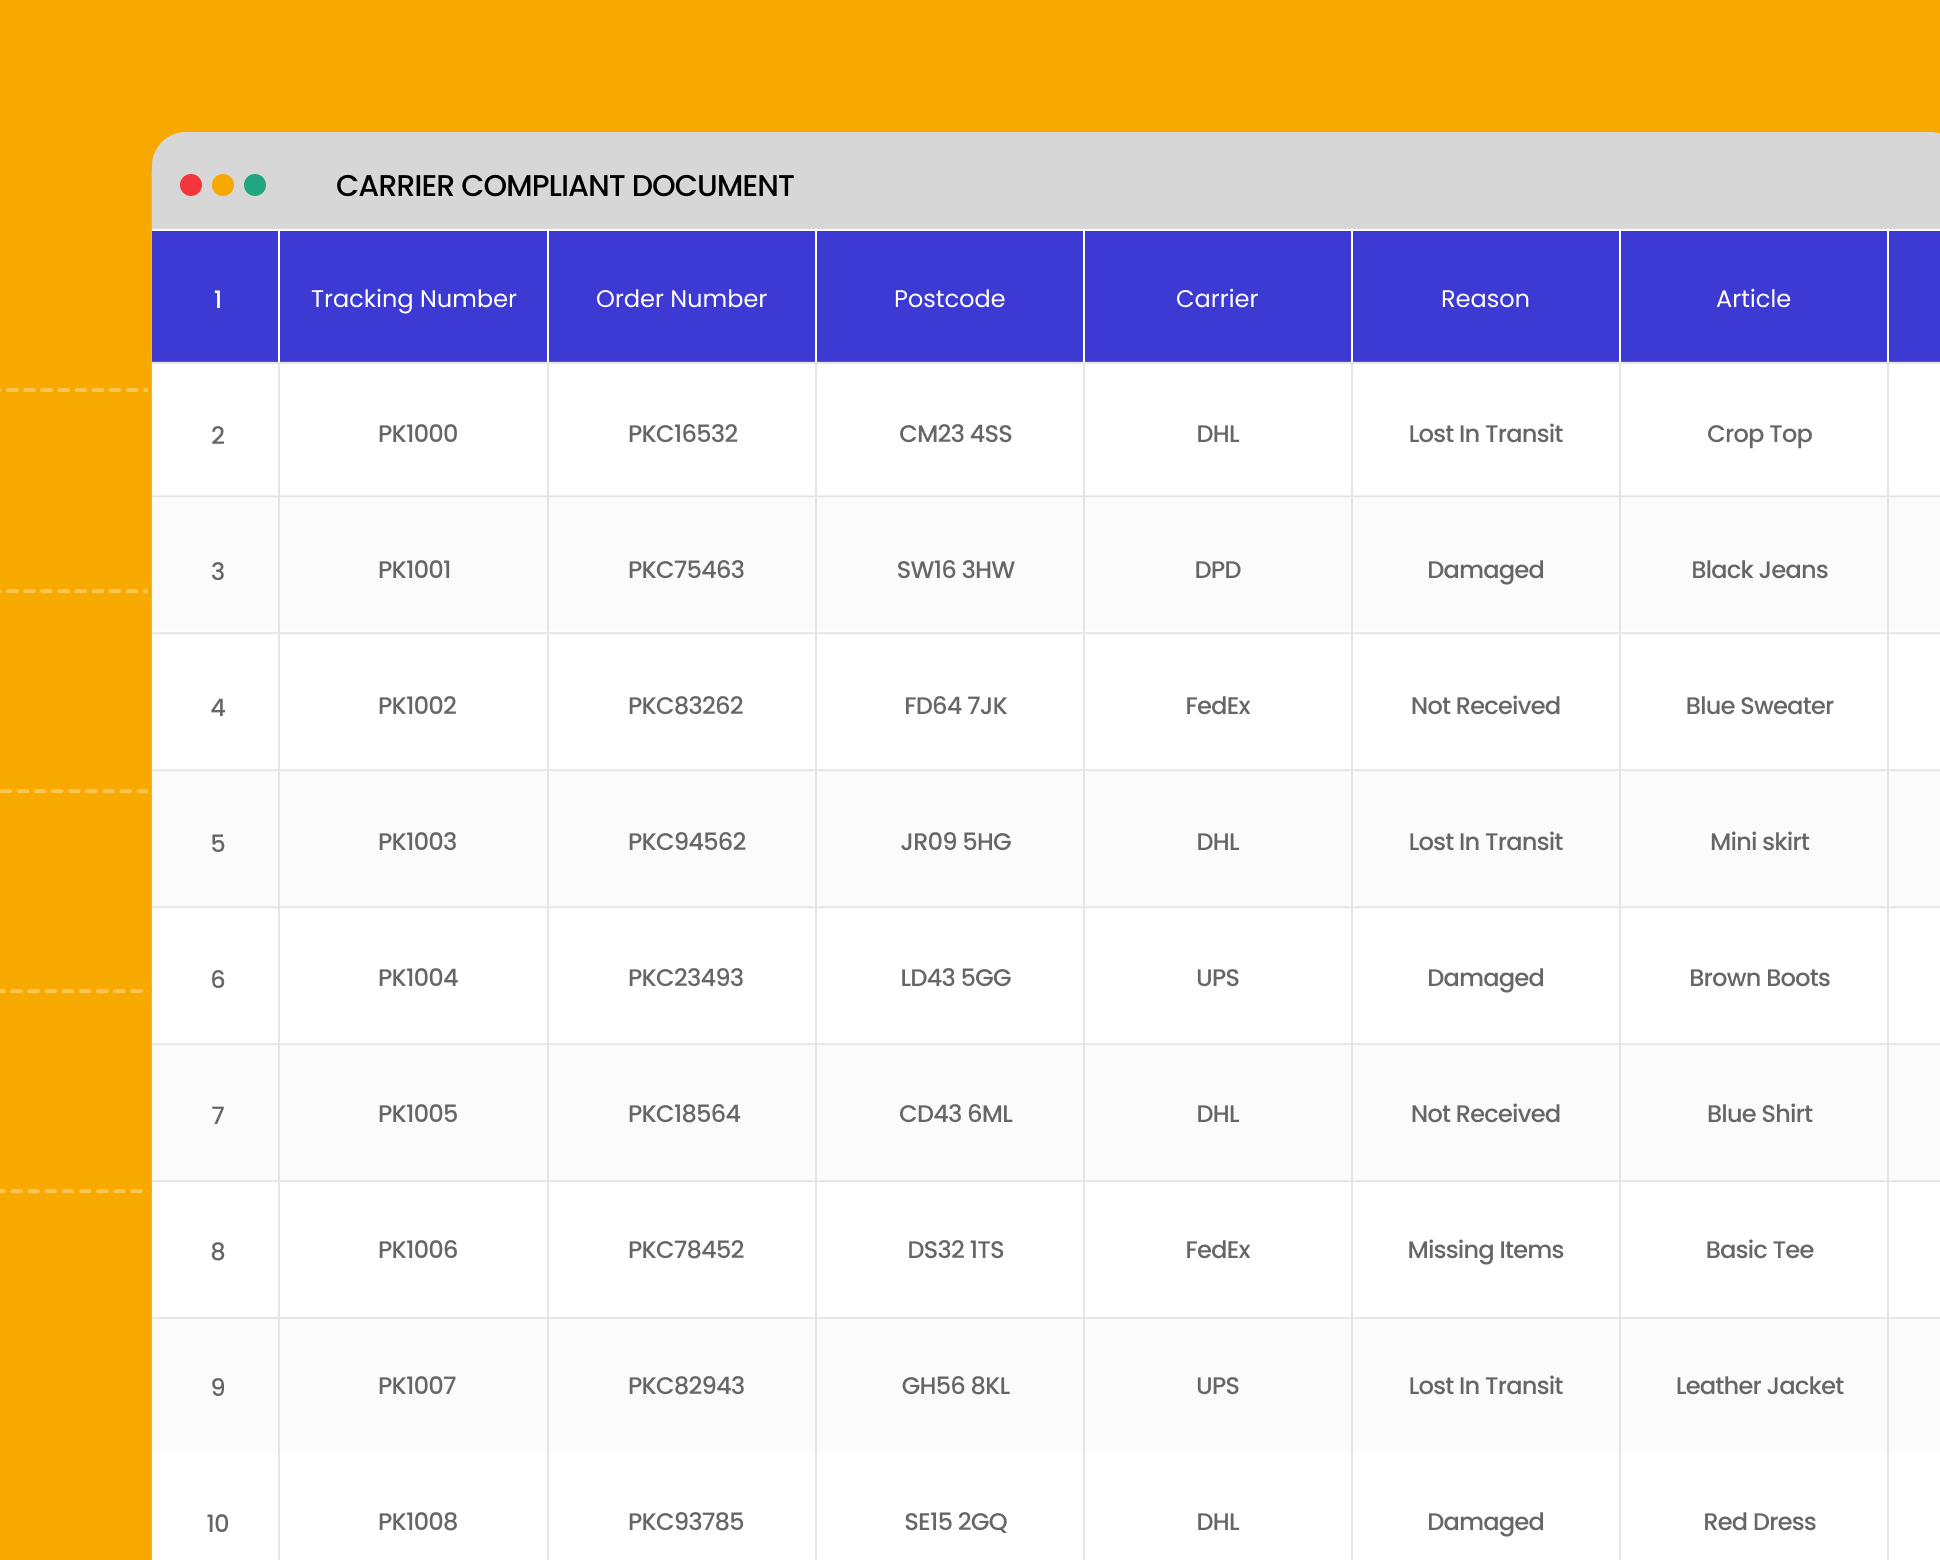Click the Missing Items reason cell
1940x1560 pixels.
1485,1250
